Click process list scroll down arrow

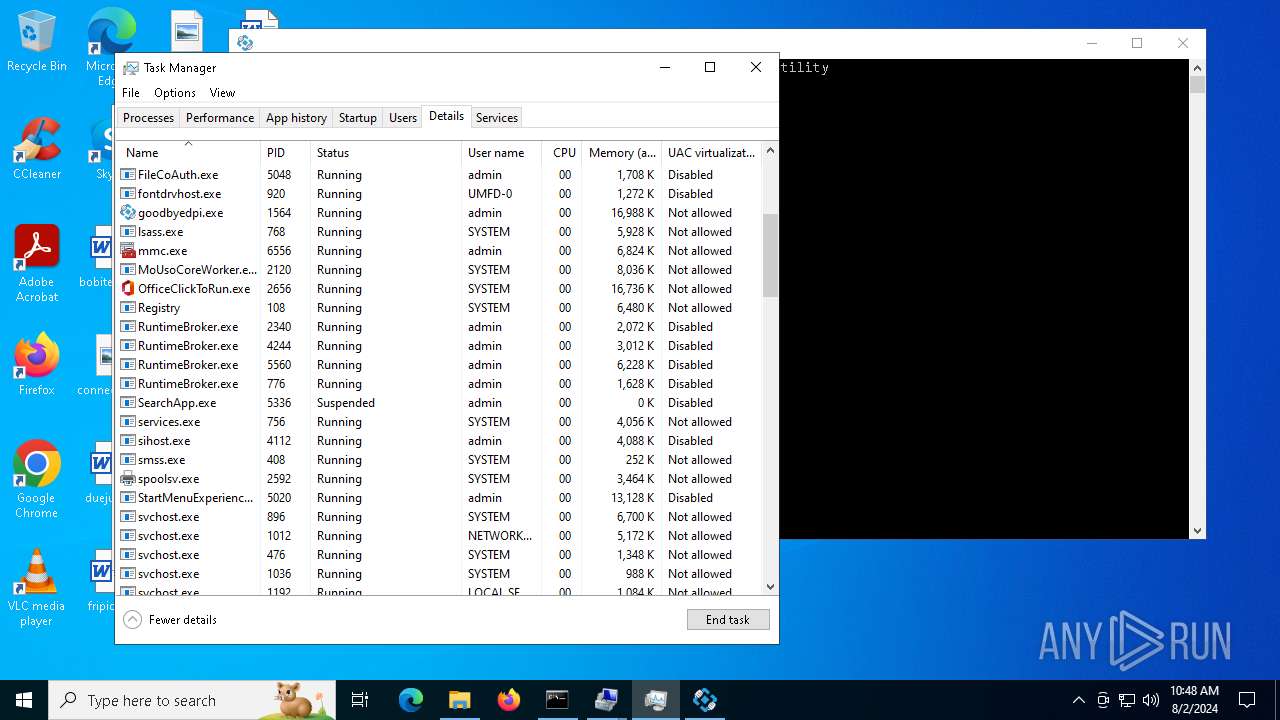770,587
